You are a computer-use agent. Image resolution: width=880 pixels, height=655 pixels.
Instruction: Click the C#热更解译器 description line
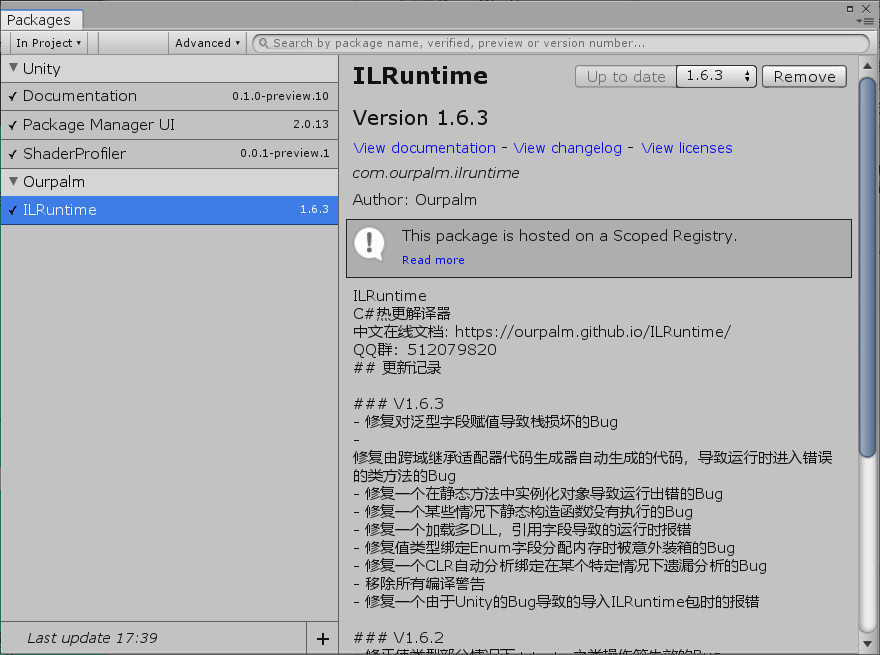click(402, 314)
